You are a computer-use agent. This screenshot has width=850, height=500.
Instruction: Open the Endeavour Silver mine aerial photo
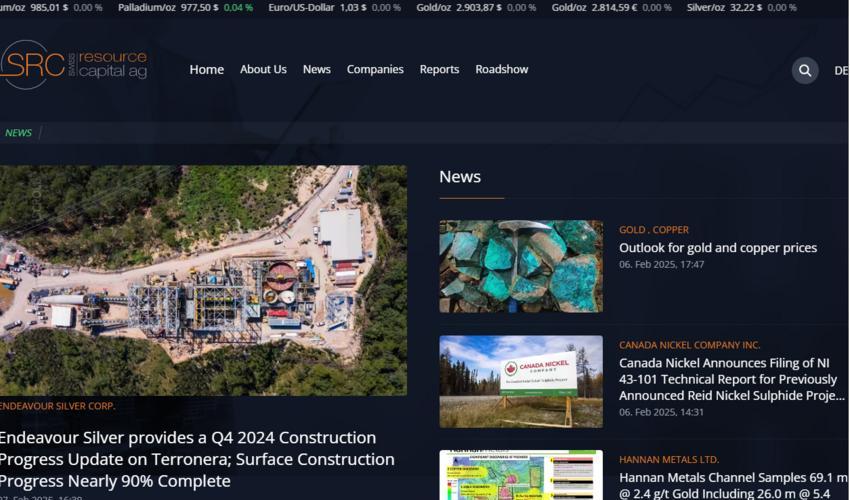coord(203,280)
